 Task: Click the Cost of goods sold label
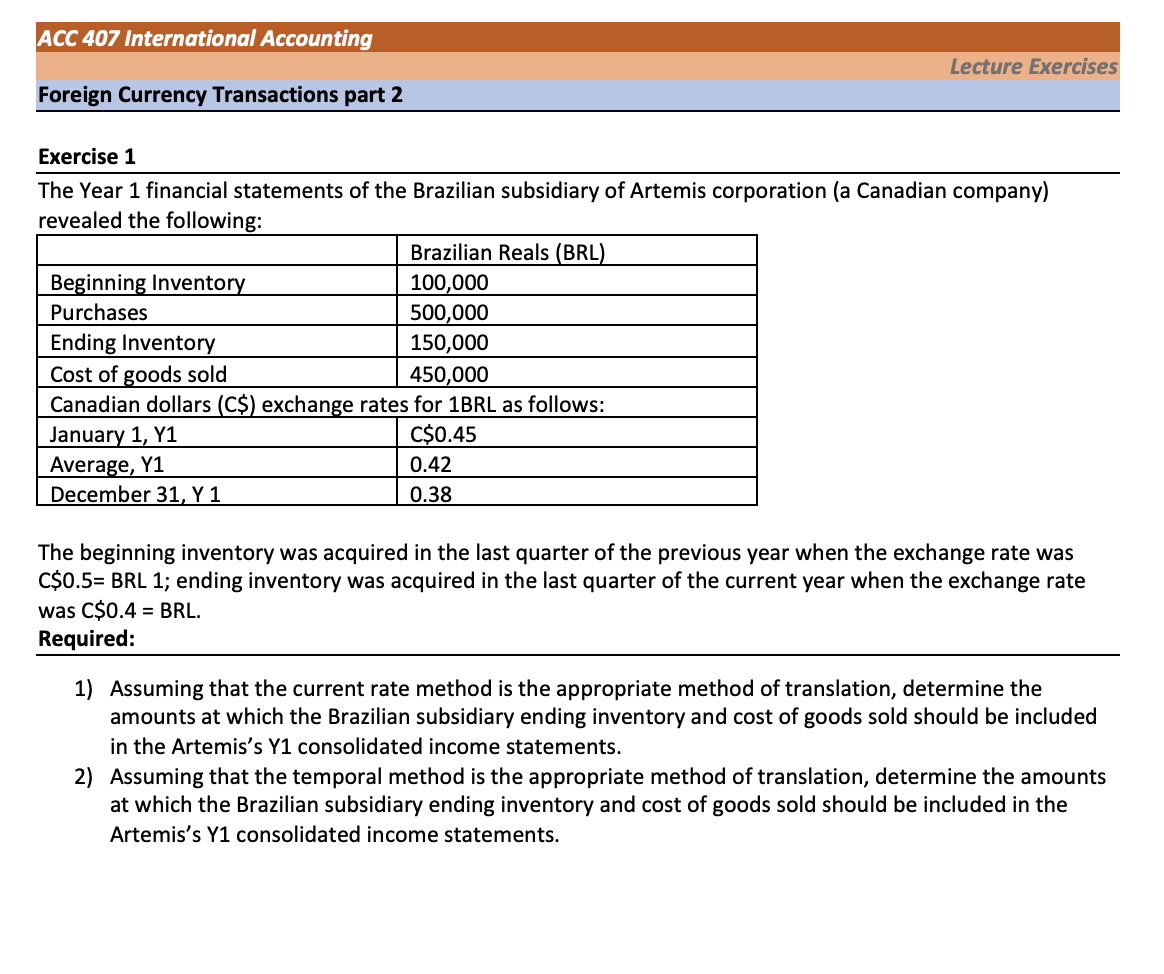(139, 374)
